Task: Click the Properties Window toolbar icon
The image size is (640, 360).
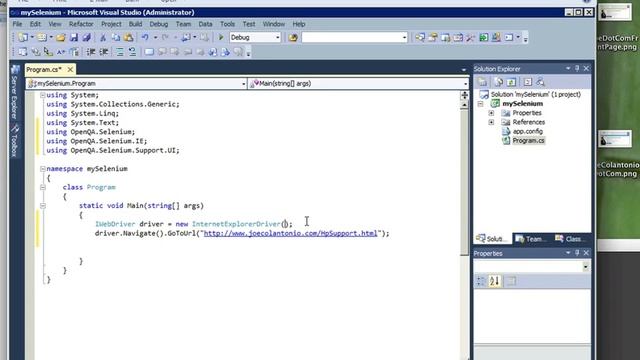Action: 433,38
